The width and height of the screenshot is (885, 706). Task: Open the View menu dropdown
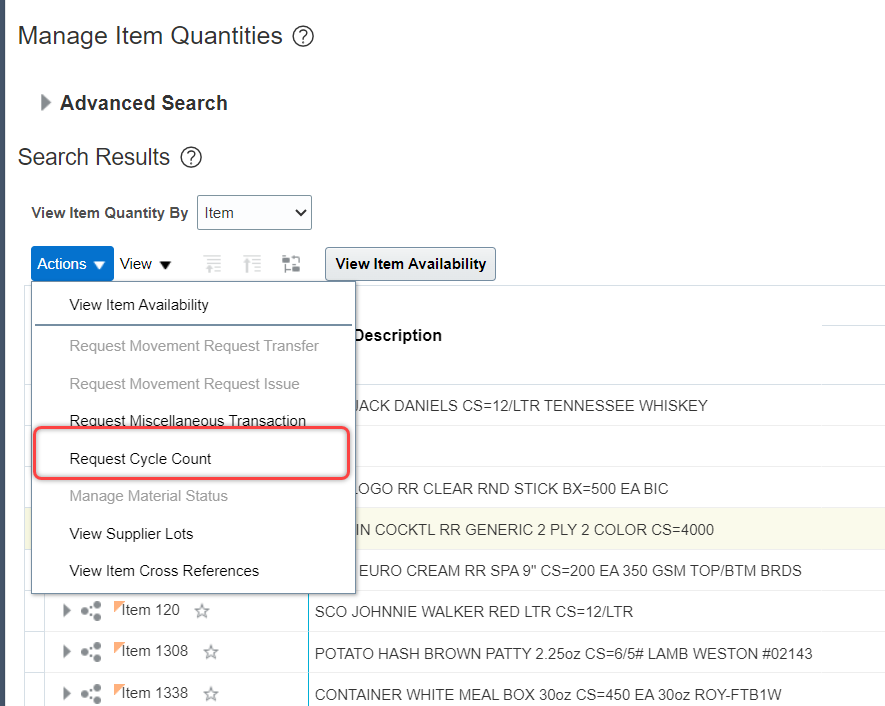144,263
